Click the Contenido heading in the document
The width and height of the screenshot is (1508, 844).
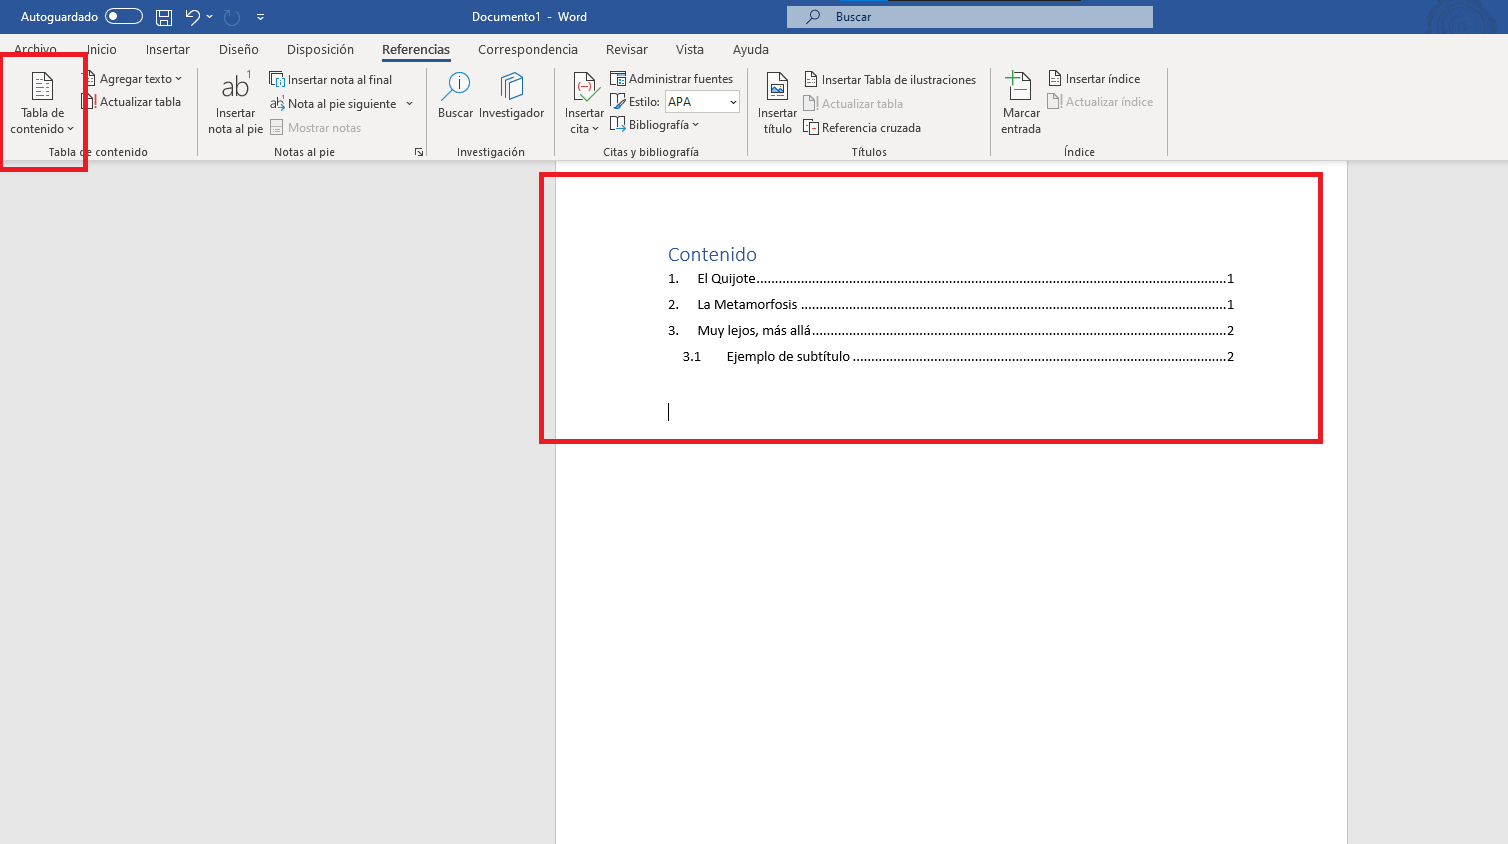click(x=712, y=254)
